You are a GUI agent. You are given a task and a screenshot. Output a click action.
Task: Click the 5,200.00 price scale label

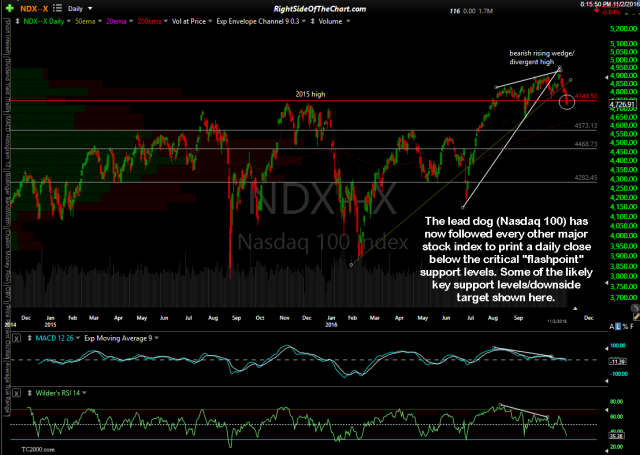623,29
